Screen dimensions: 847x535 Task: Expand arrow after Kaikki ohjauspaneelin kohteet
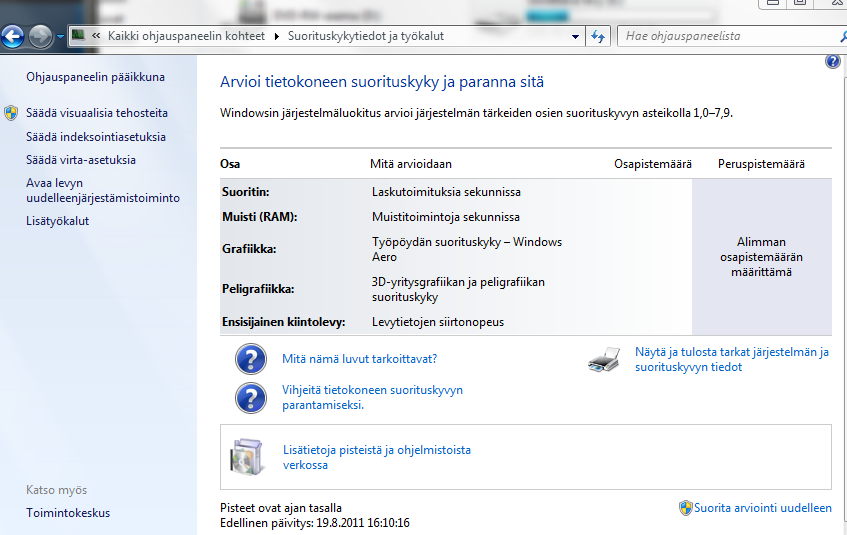[277, 36]
